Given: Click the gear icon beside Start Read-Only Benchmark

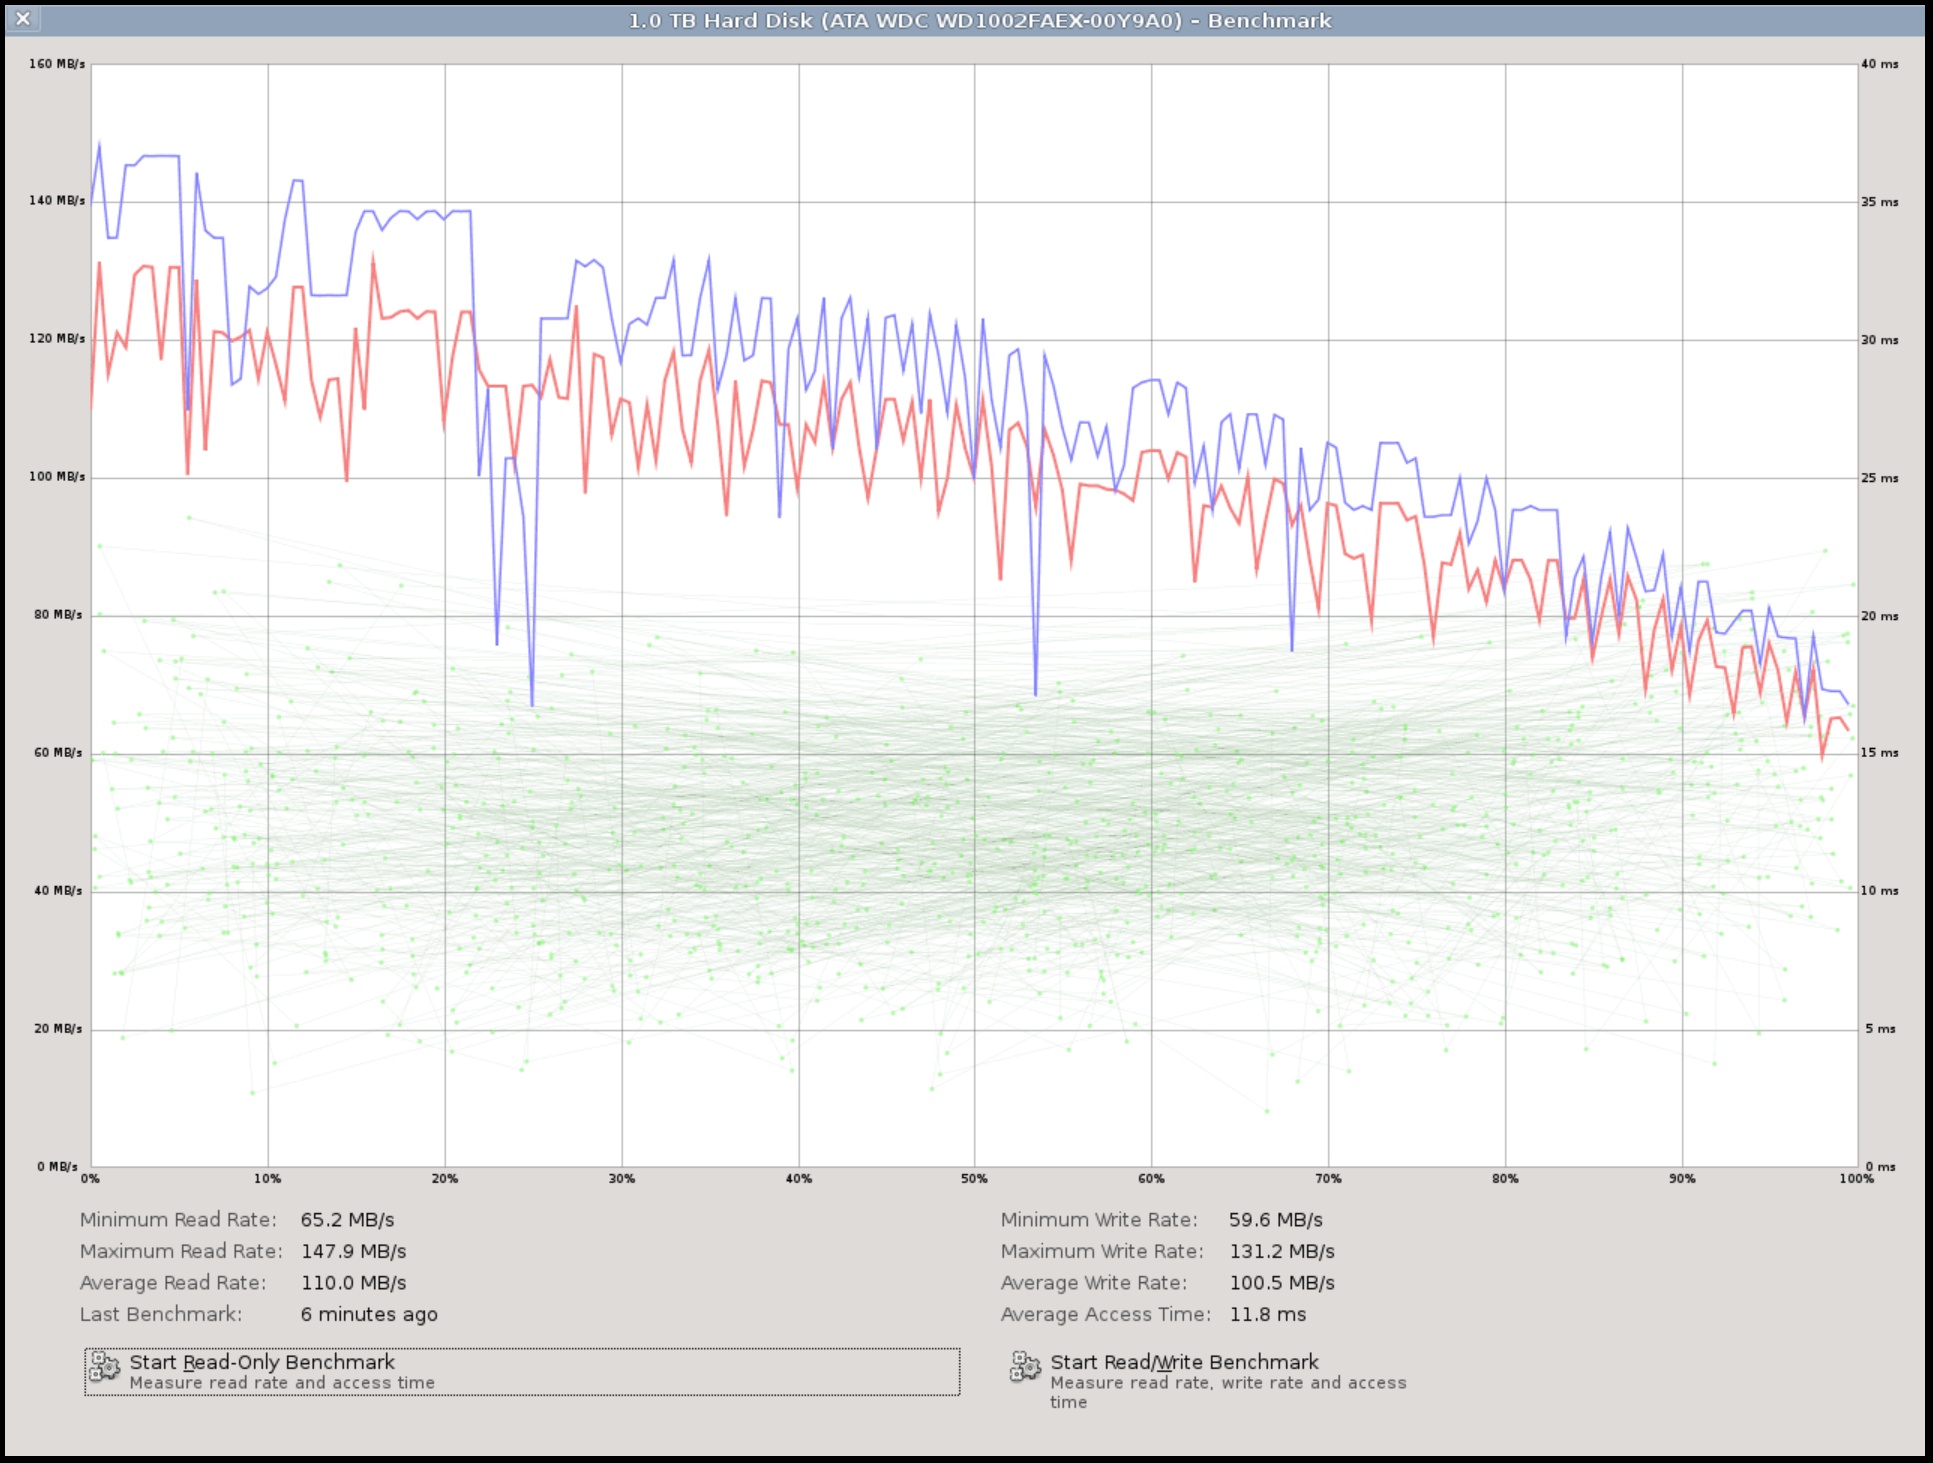Looking at the screenshot, I should point(104,1366).
